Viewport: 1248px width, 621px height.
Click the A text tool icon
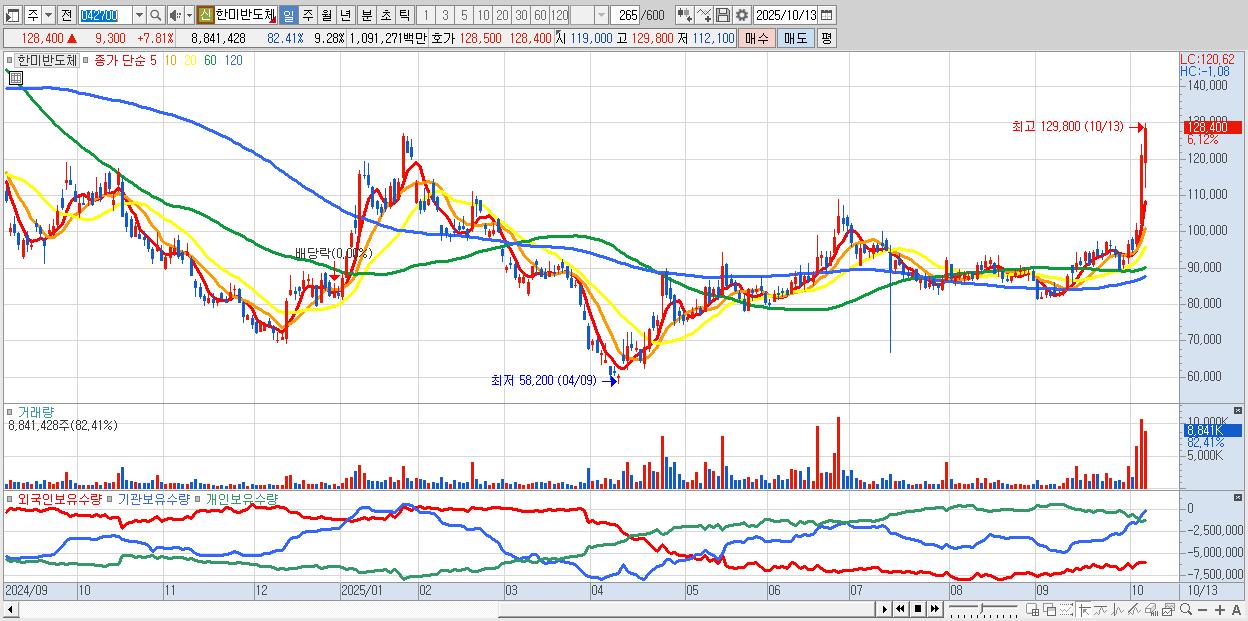click(1237, 610)
